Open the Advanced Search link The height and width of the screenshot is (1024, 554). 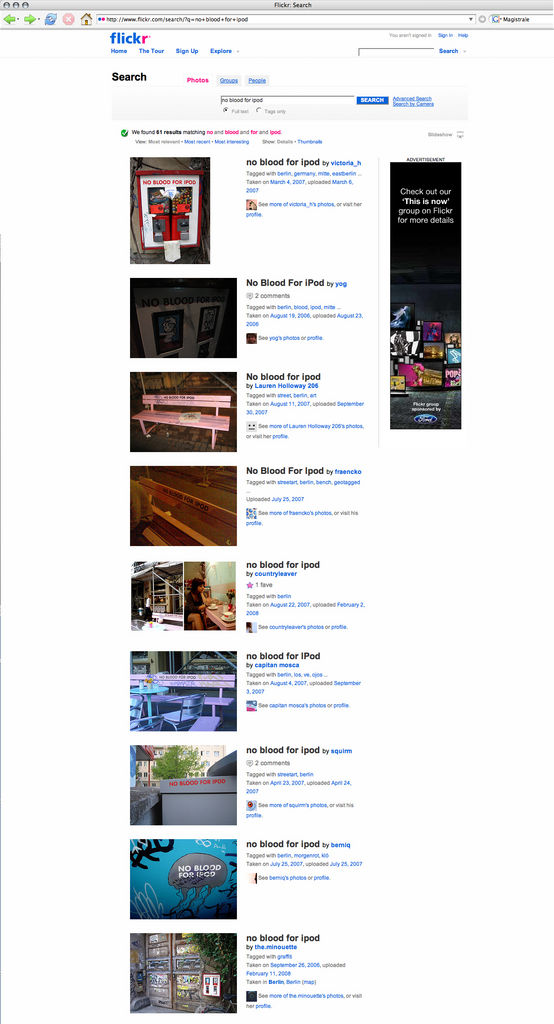pos(412,99)
